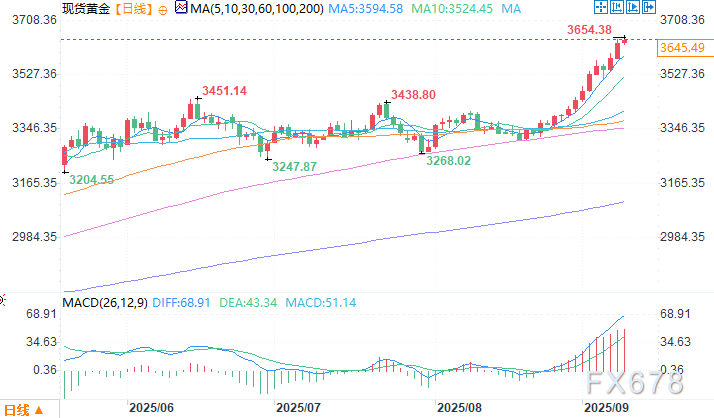714x418 pixels.
Task: Click the orange crosshair icon beside 日线
Action: [x=165, y=9]
